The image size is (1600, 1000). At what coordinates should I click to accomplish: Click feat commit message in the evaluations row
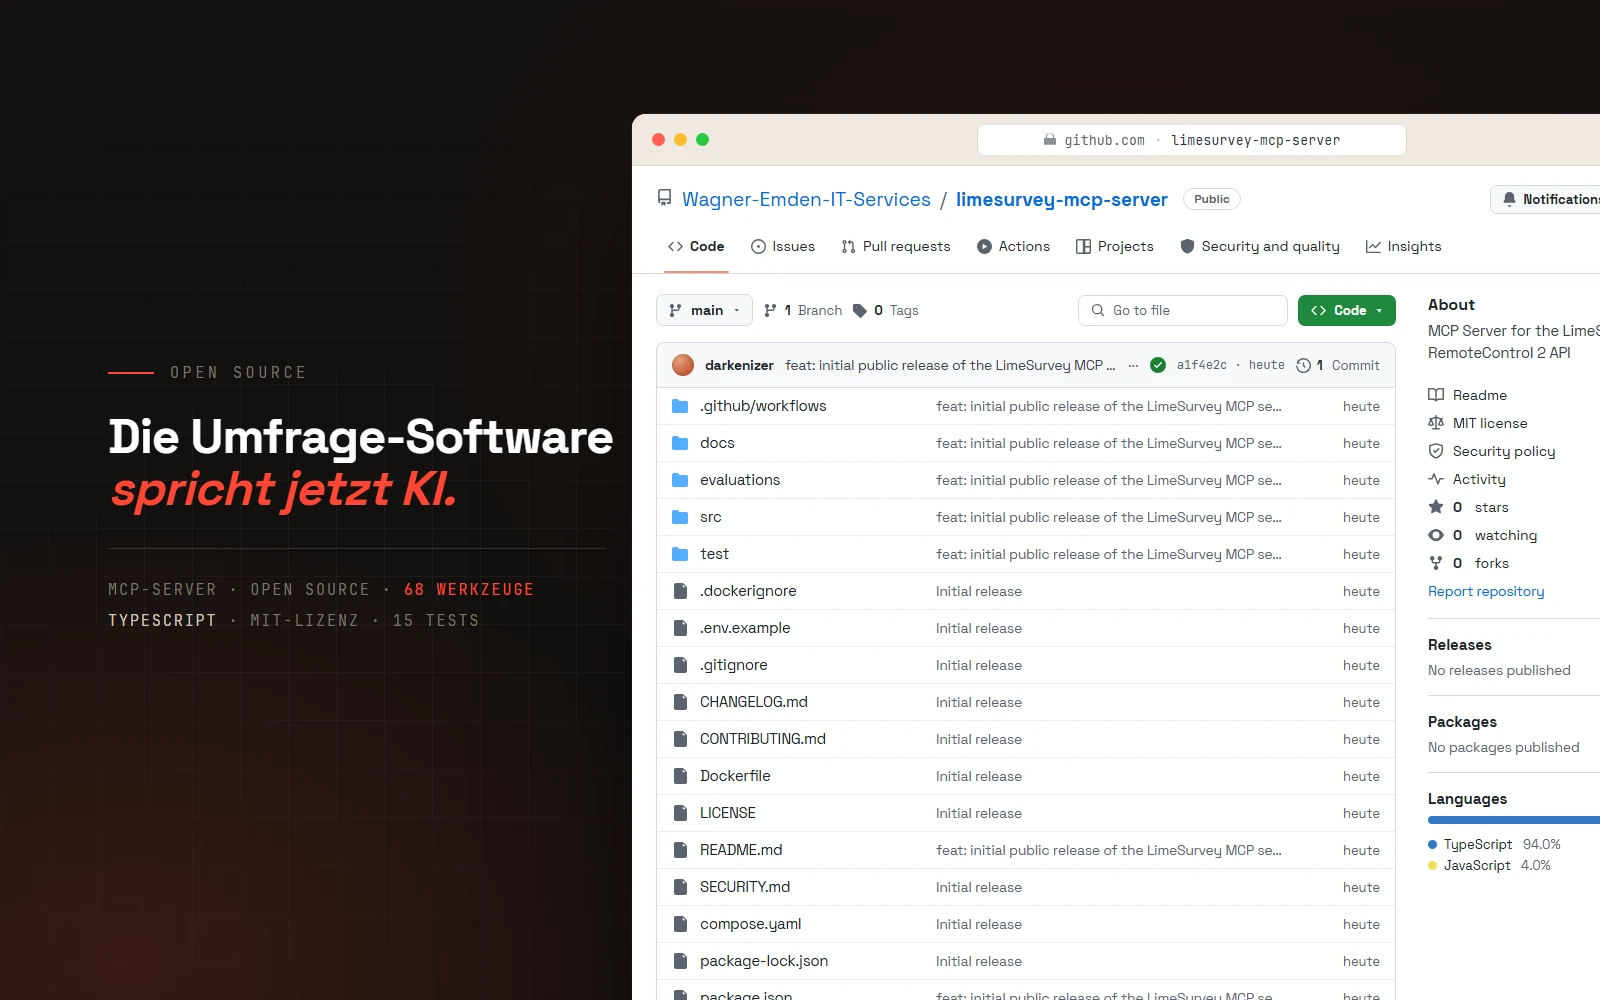[x=1109, y=480]
